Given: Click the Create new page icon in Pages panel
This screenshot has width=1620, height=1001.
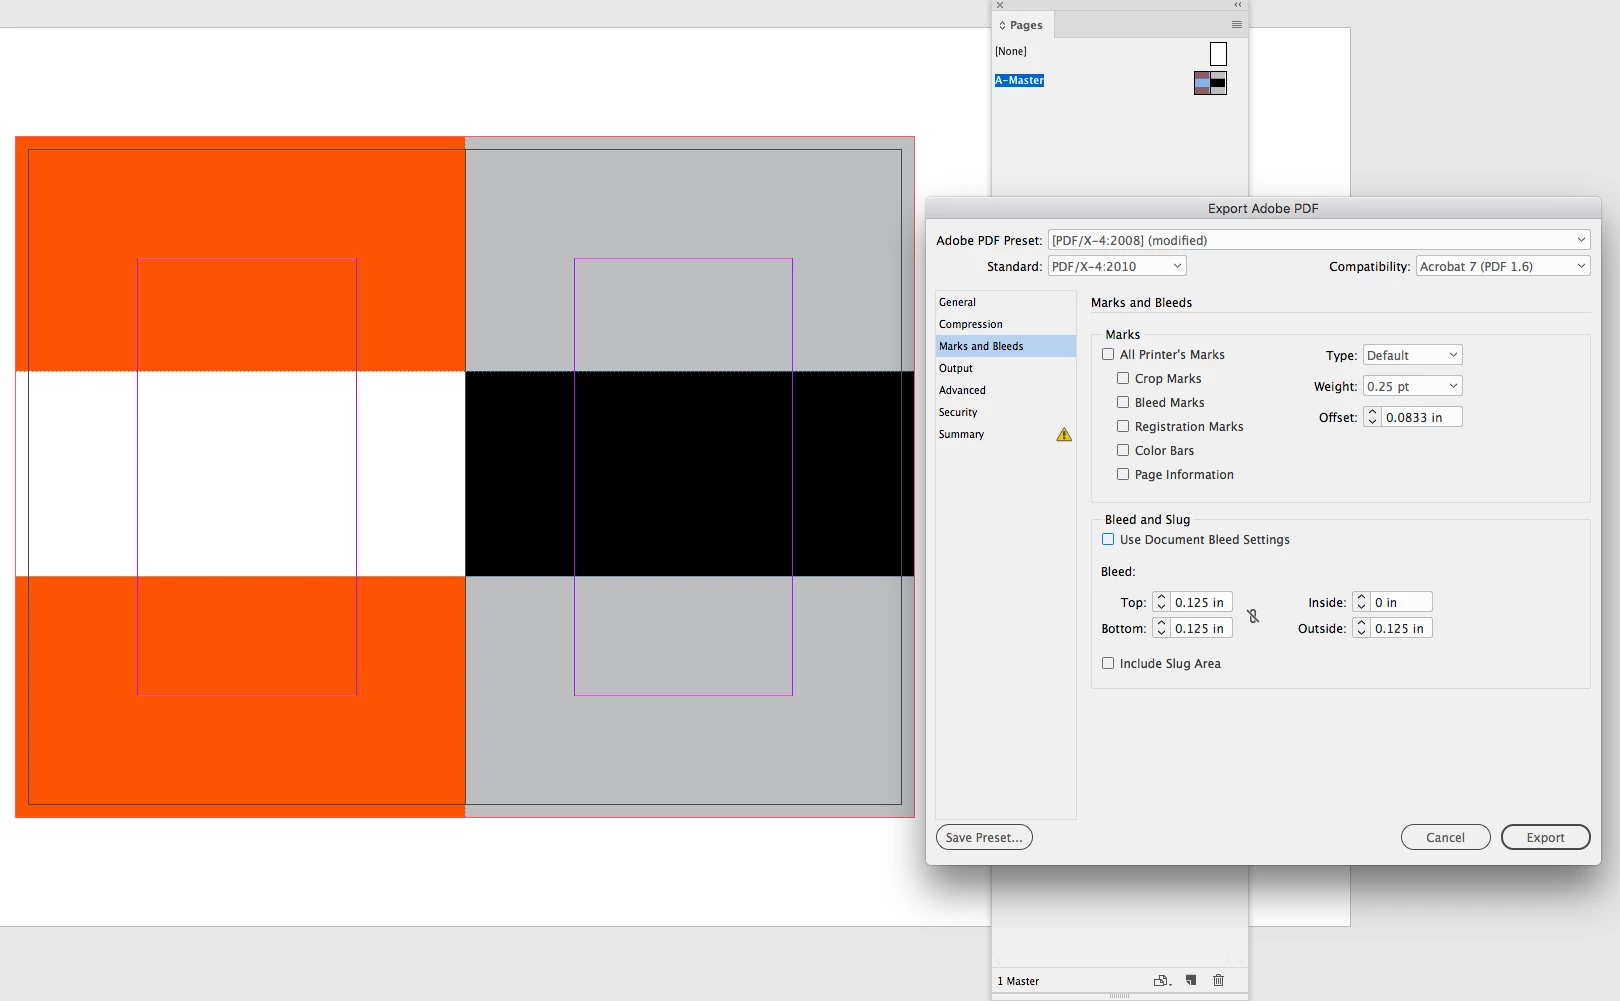Looking at the screenshot, I should [x=1191, y=980].
